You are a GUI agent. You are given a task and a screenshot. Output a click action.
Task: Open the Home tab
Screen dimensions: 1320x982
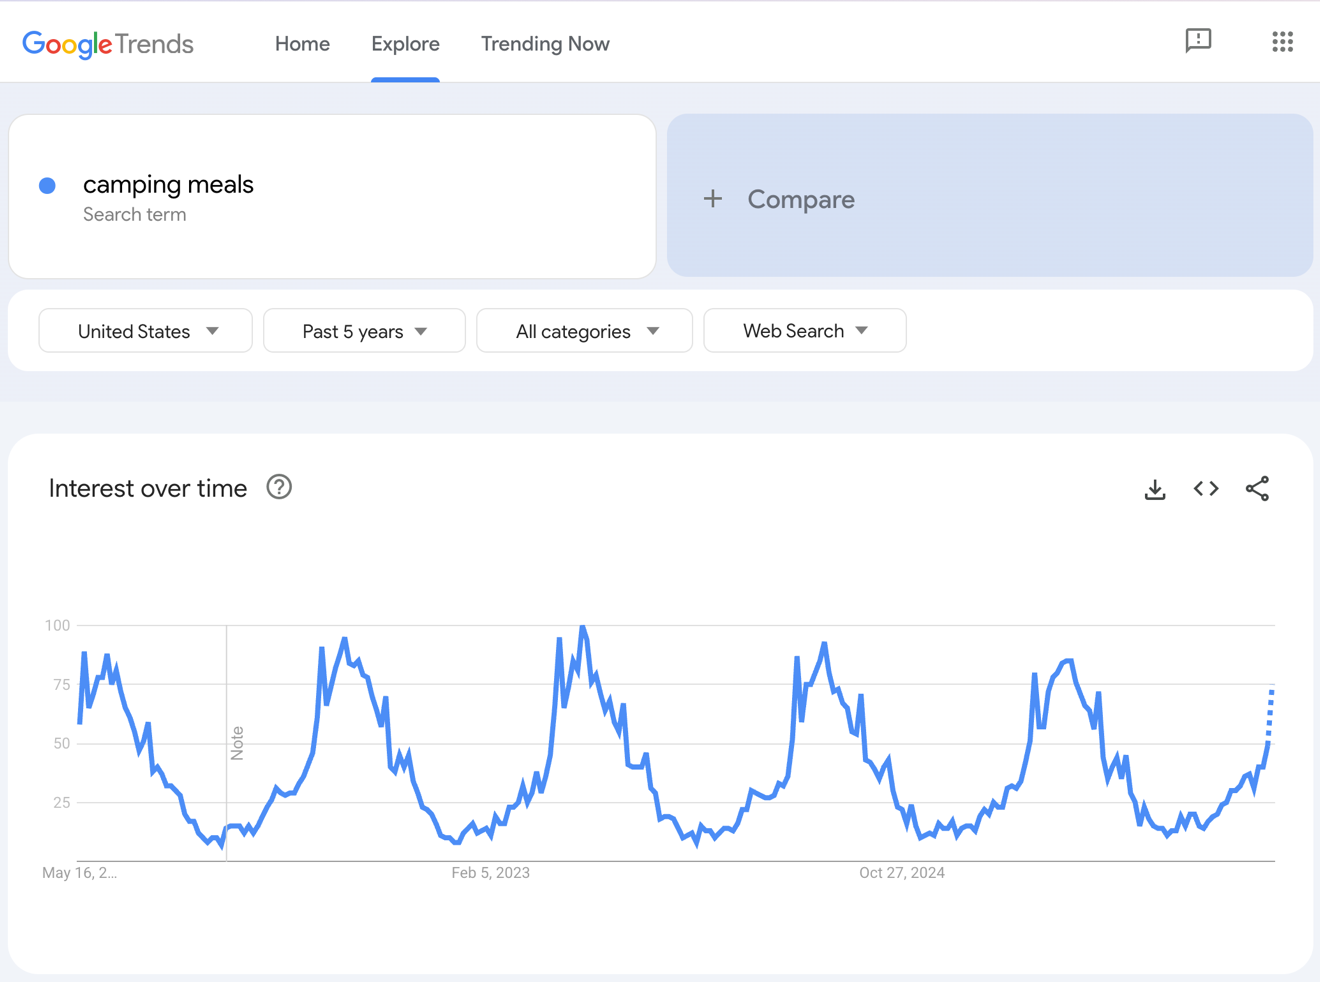click(x=302, y=44)
